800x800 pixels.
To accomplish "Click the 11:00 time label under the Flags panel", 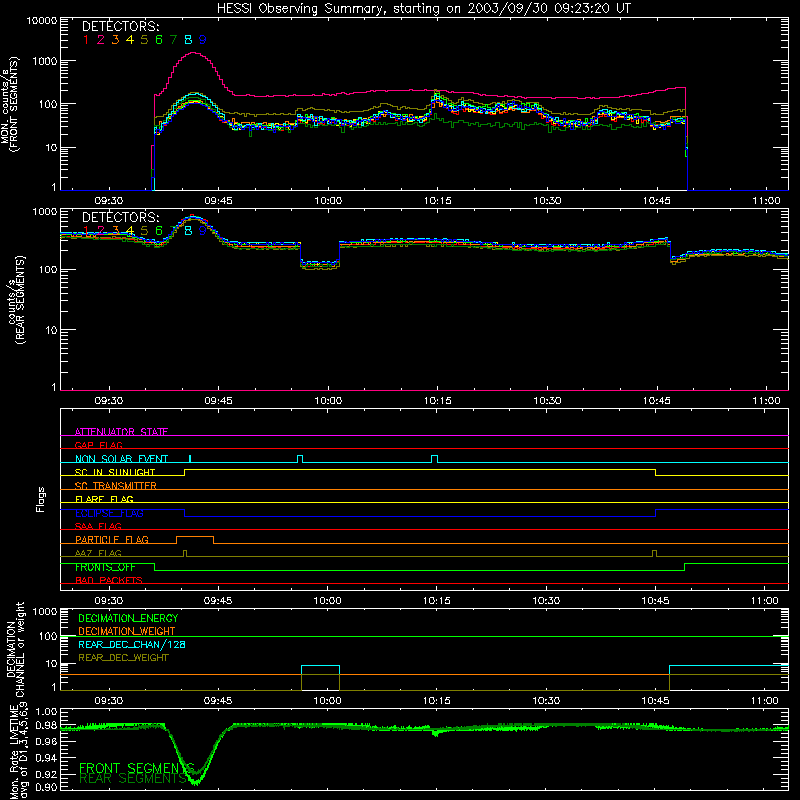I will coord(764,601).
